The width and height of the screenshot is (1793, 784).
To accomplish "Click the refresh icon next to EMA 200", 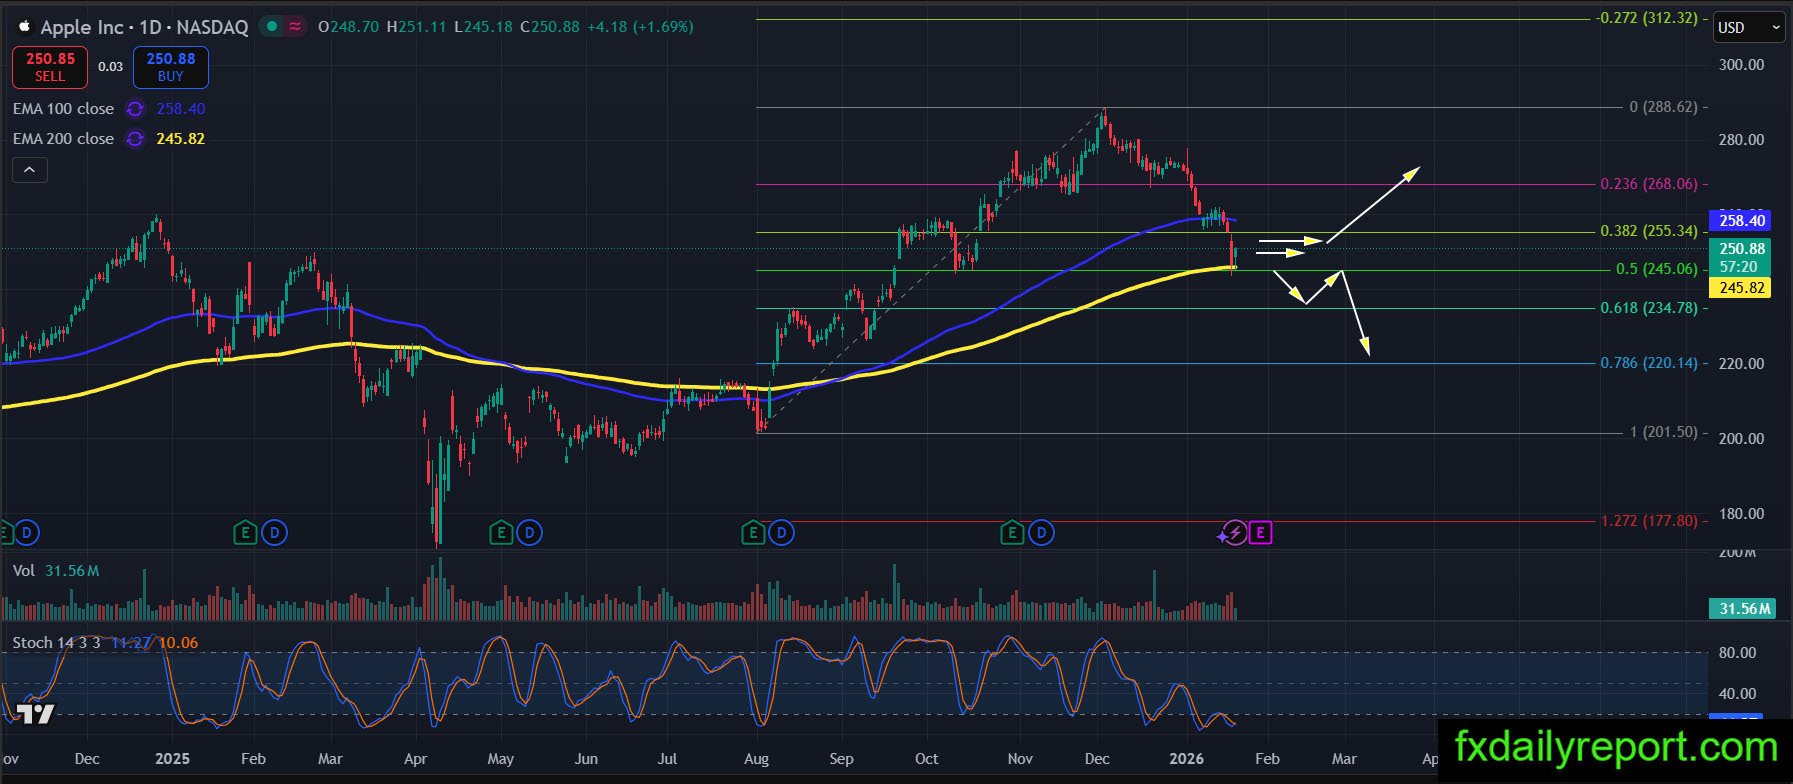I will [x=135, y=139].
